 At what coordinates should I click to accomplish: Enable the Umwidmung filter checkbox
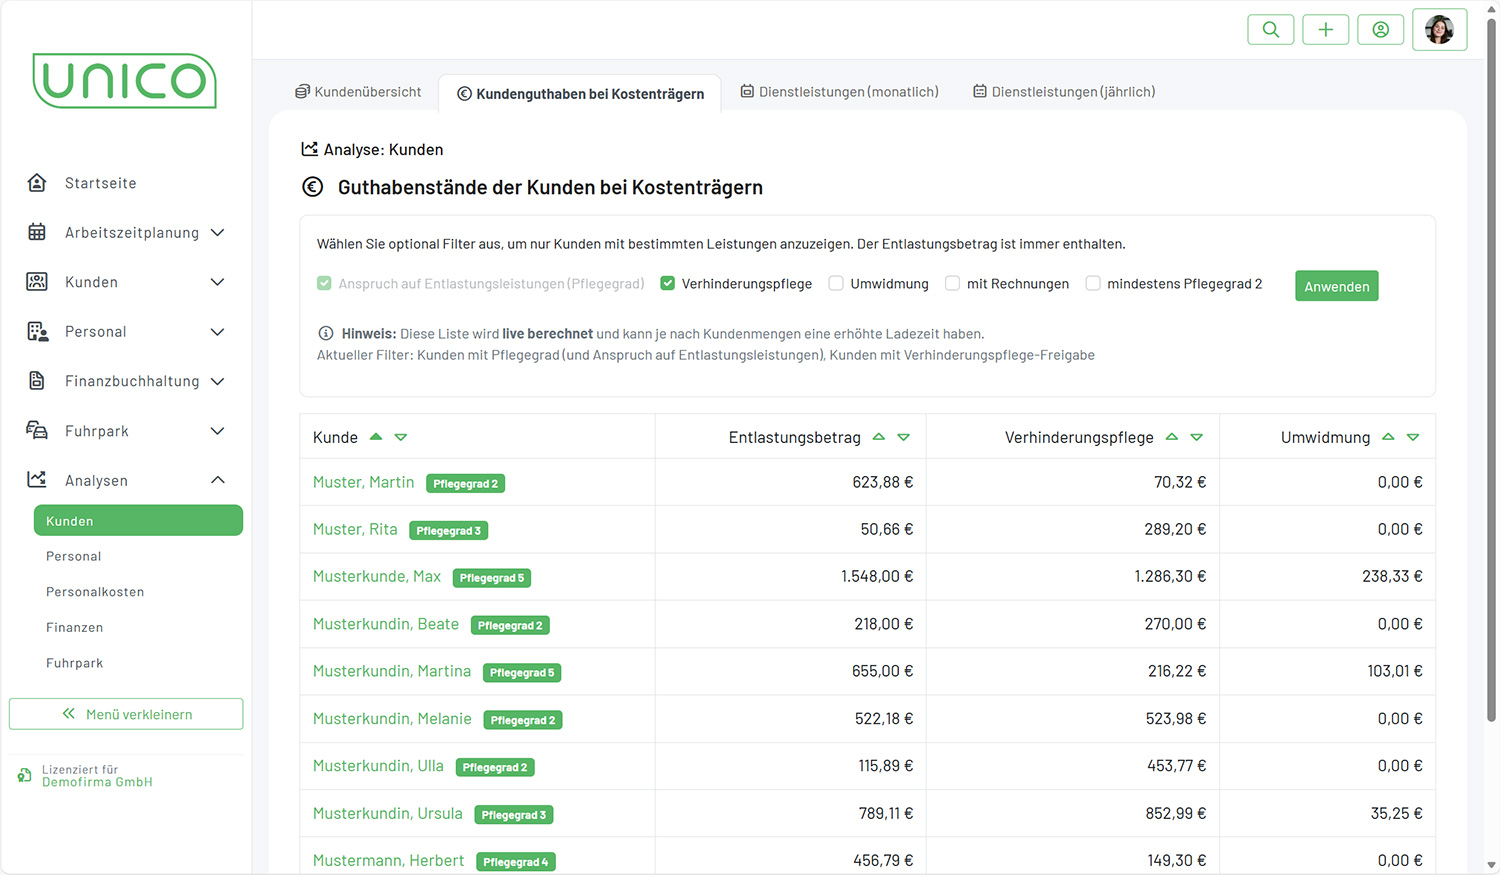point(836,284)
